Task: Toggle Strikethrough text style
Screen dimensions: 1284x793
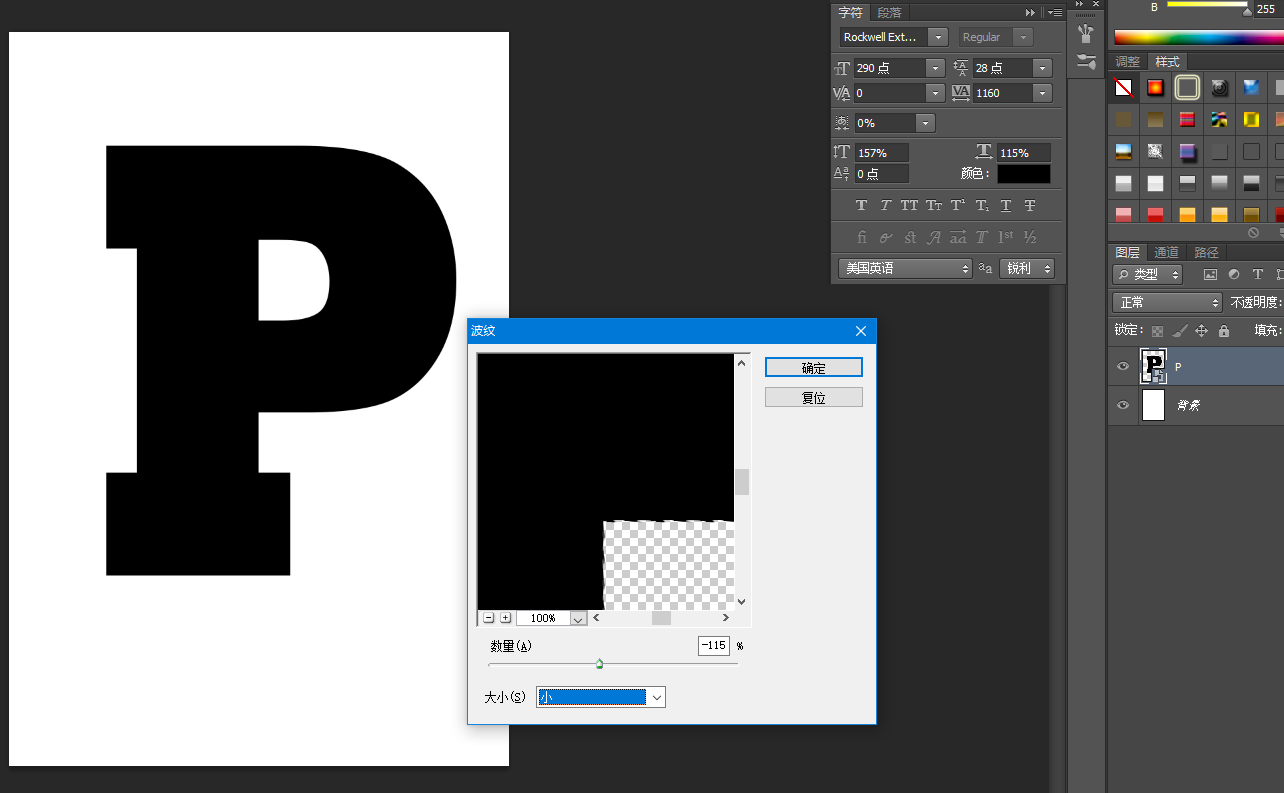Action: 1029,205
